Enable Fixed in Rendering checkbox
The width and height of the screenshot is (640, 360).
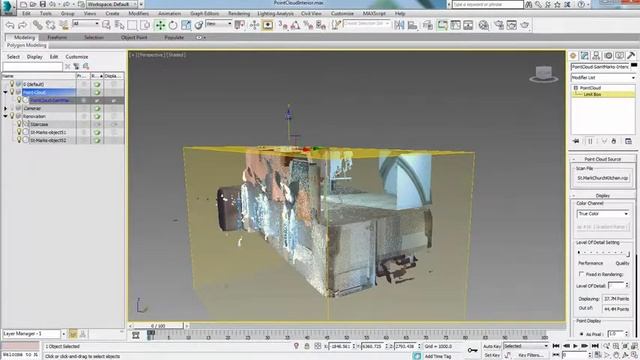tap(581, 274)
